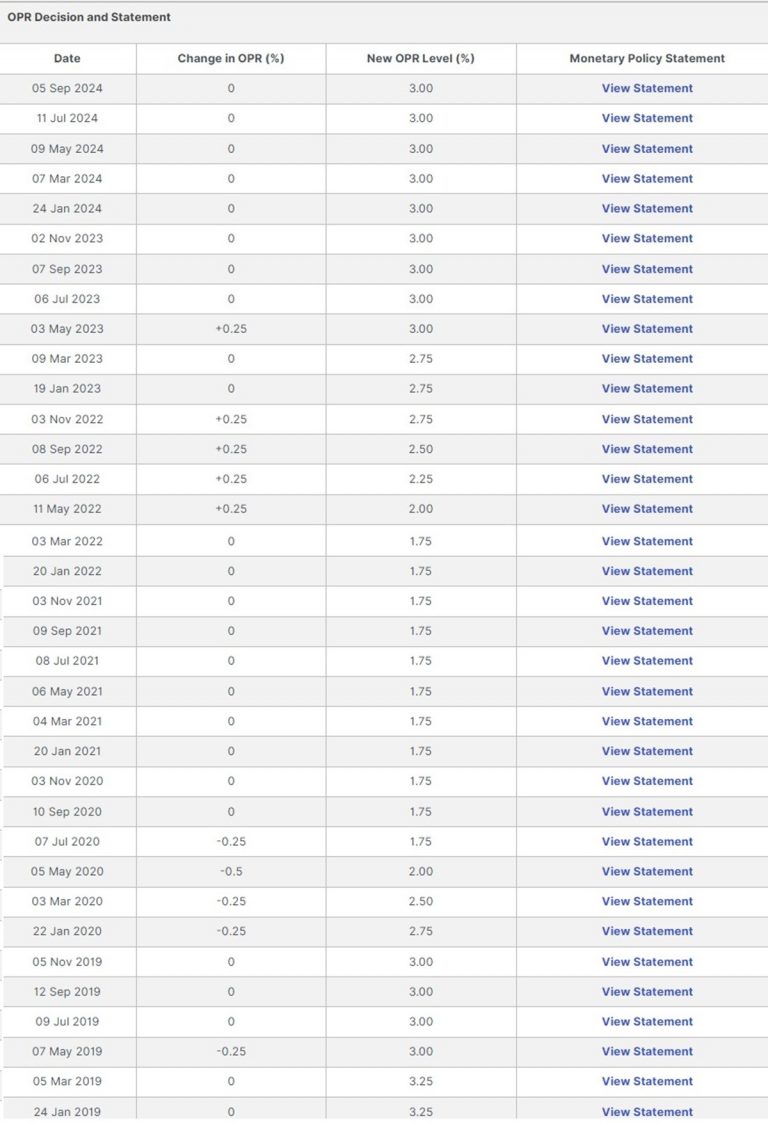Click the New OPR Level (%) header
This screenshot has width=768, height=1123.
click(x=421, y=58)
